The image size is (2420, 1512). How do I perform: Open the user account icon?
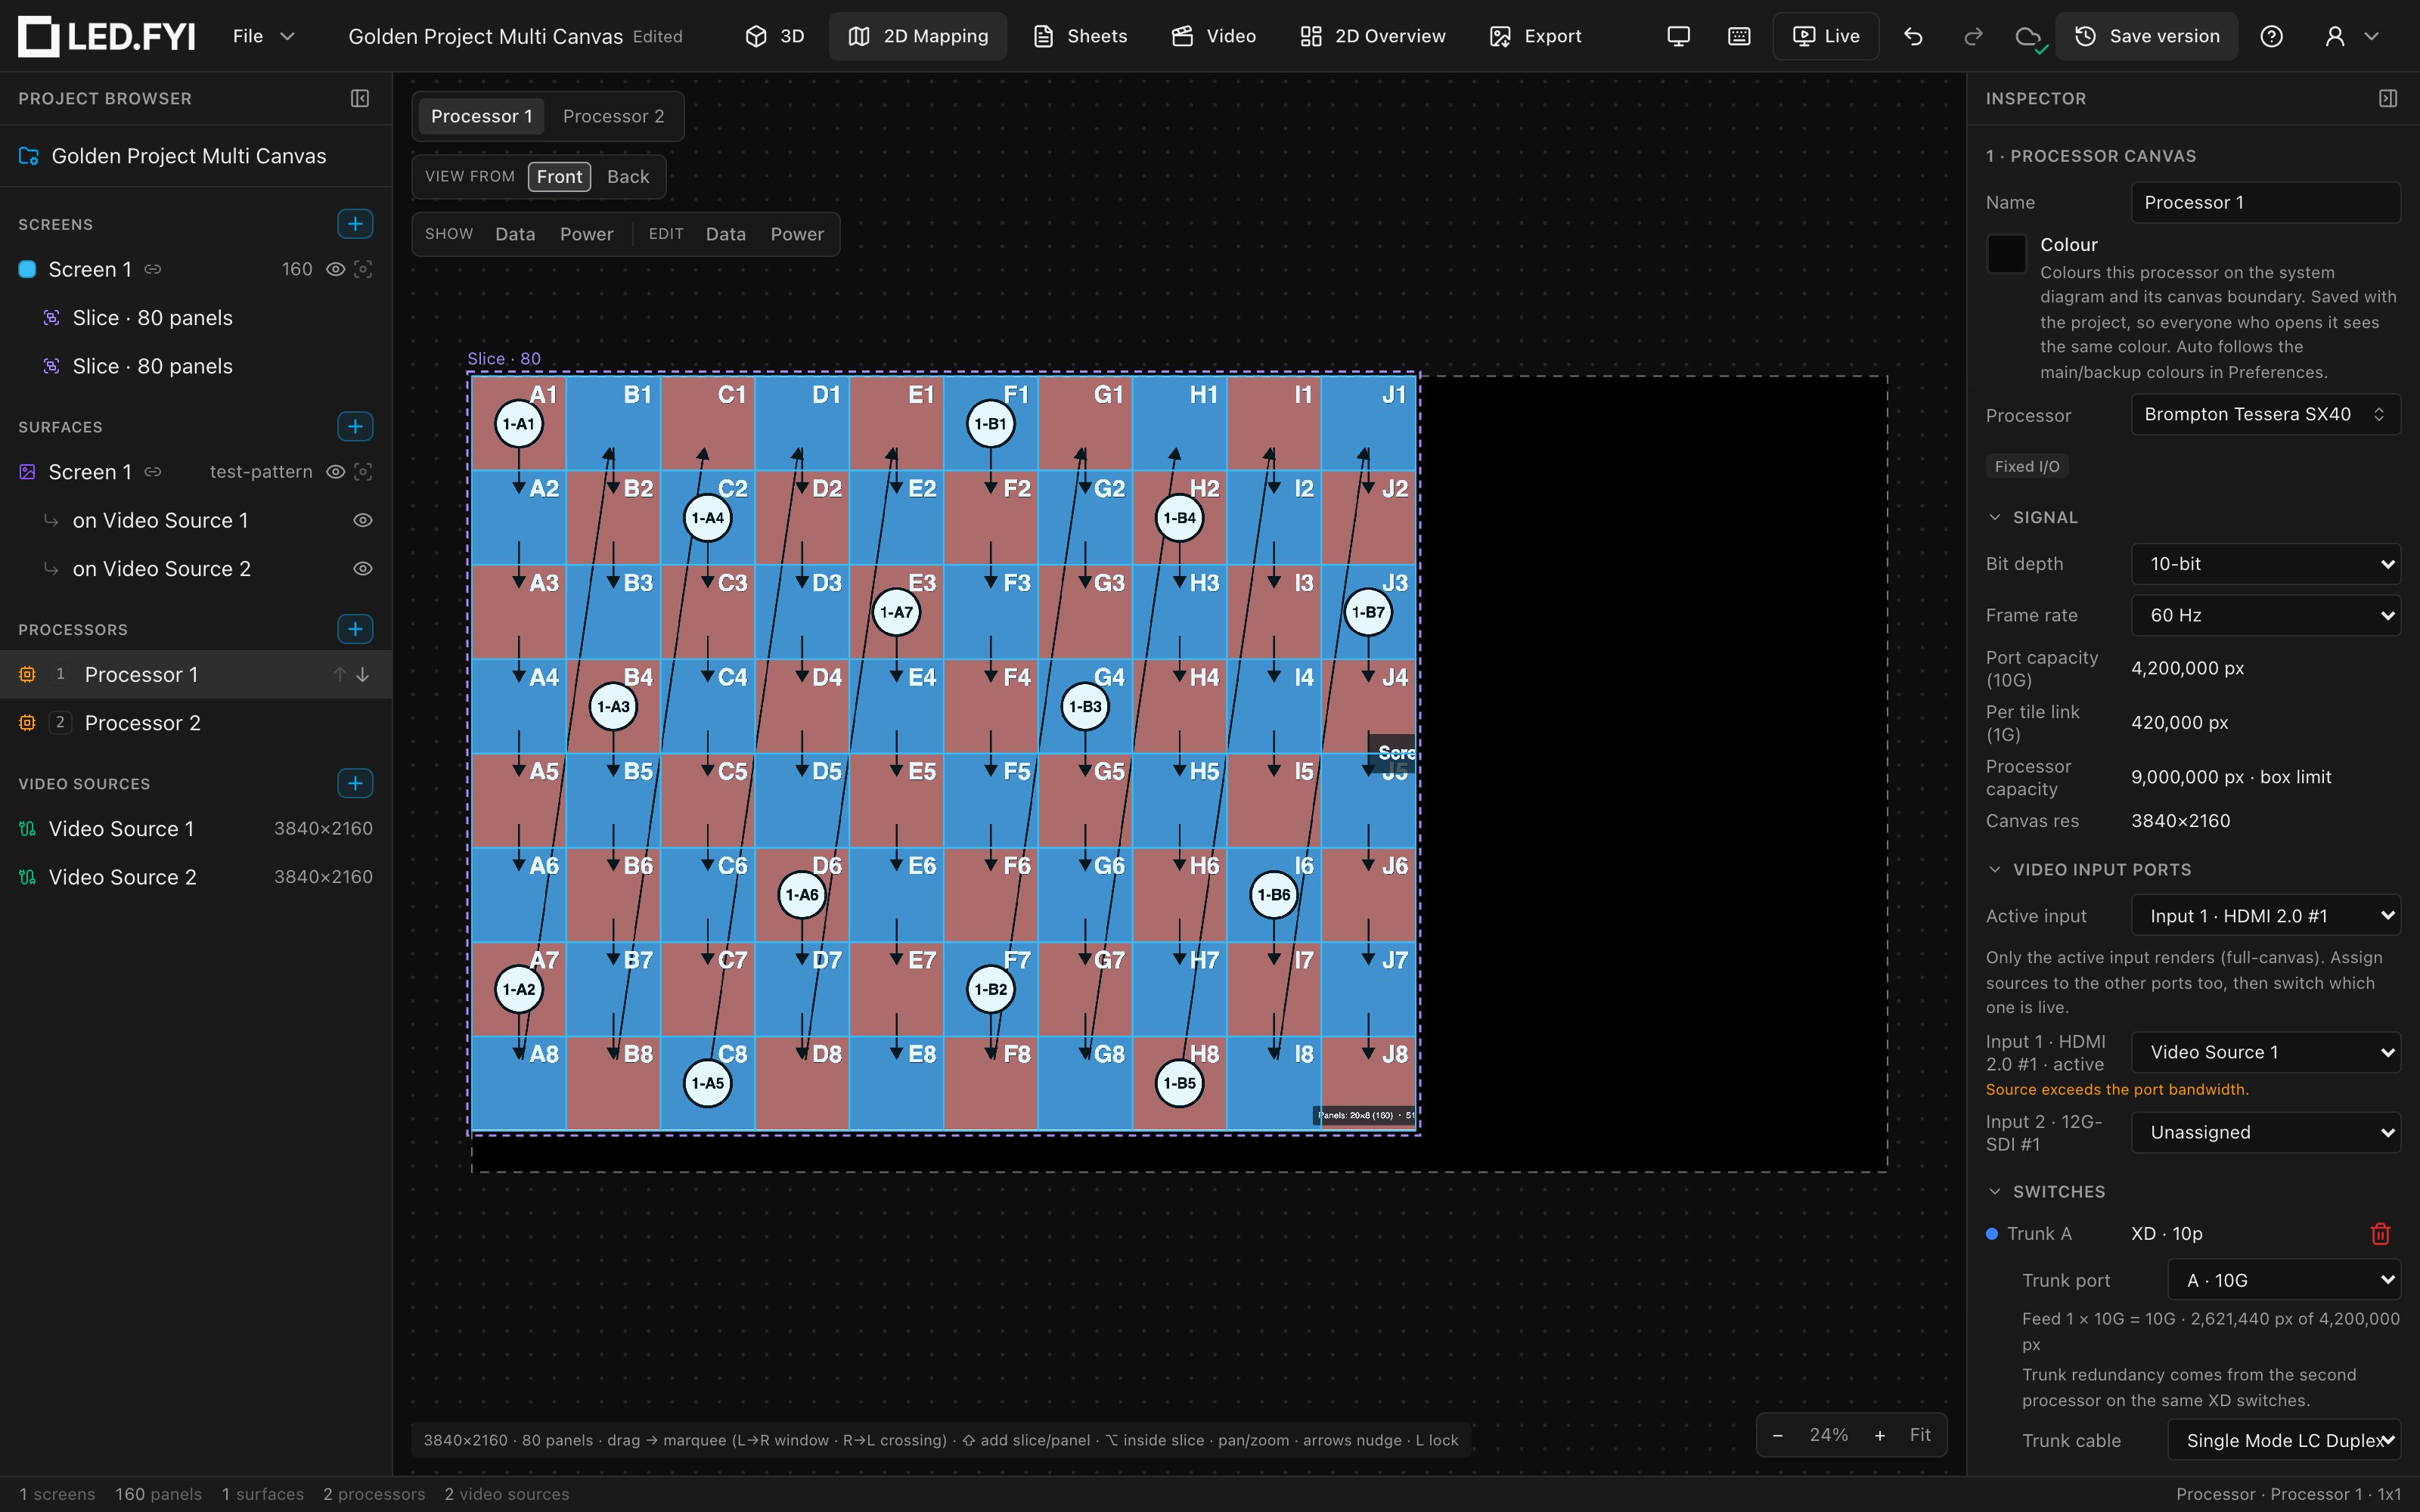point(2334,36)
